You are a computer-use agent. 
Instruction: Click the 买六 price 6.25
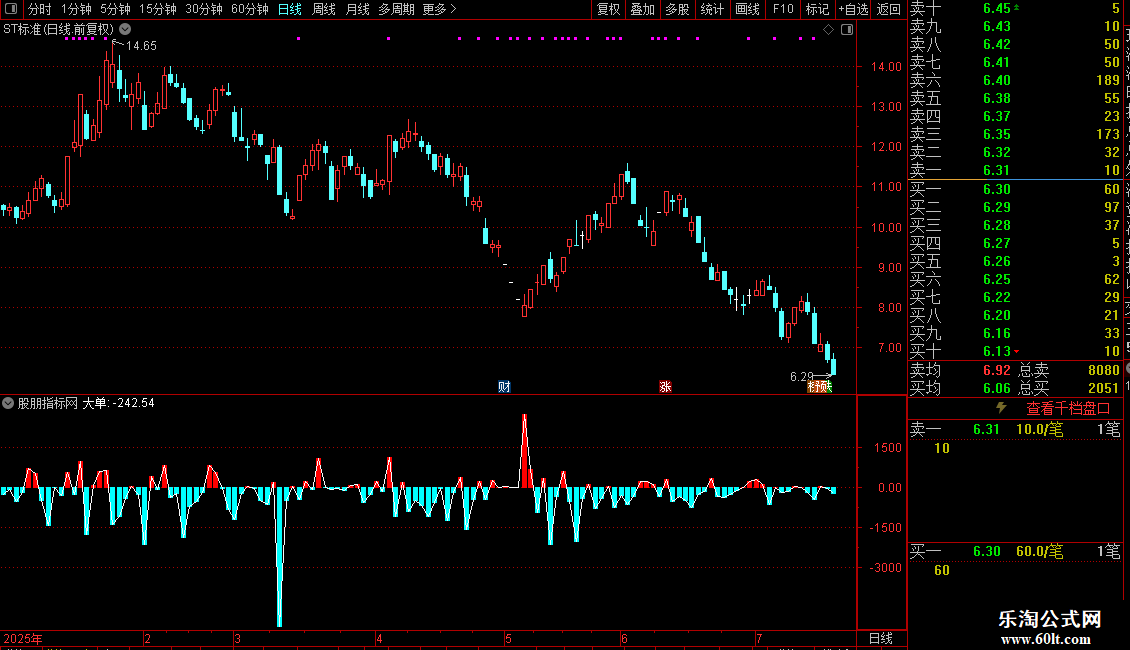[x=997, y=279]
